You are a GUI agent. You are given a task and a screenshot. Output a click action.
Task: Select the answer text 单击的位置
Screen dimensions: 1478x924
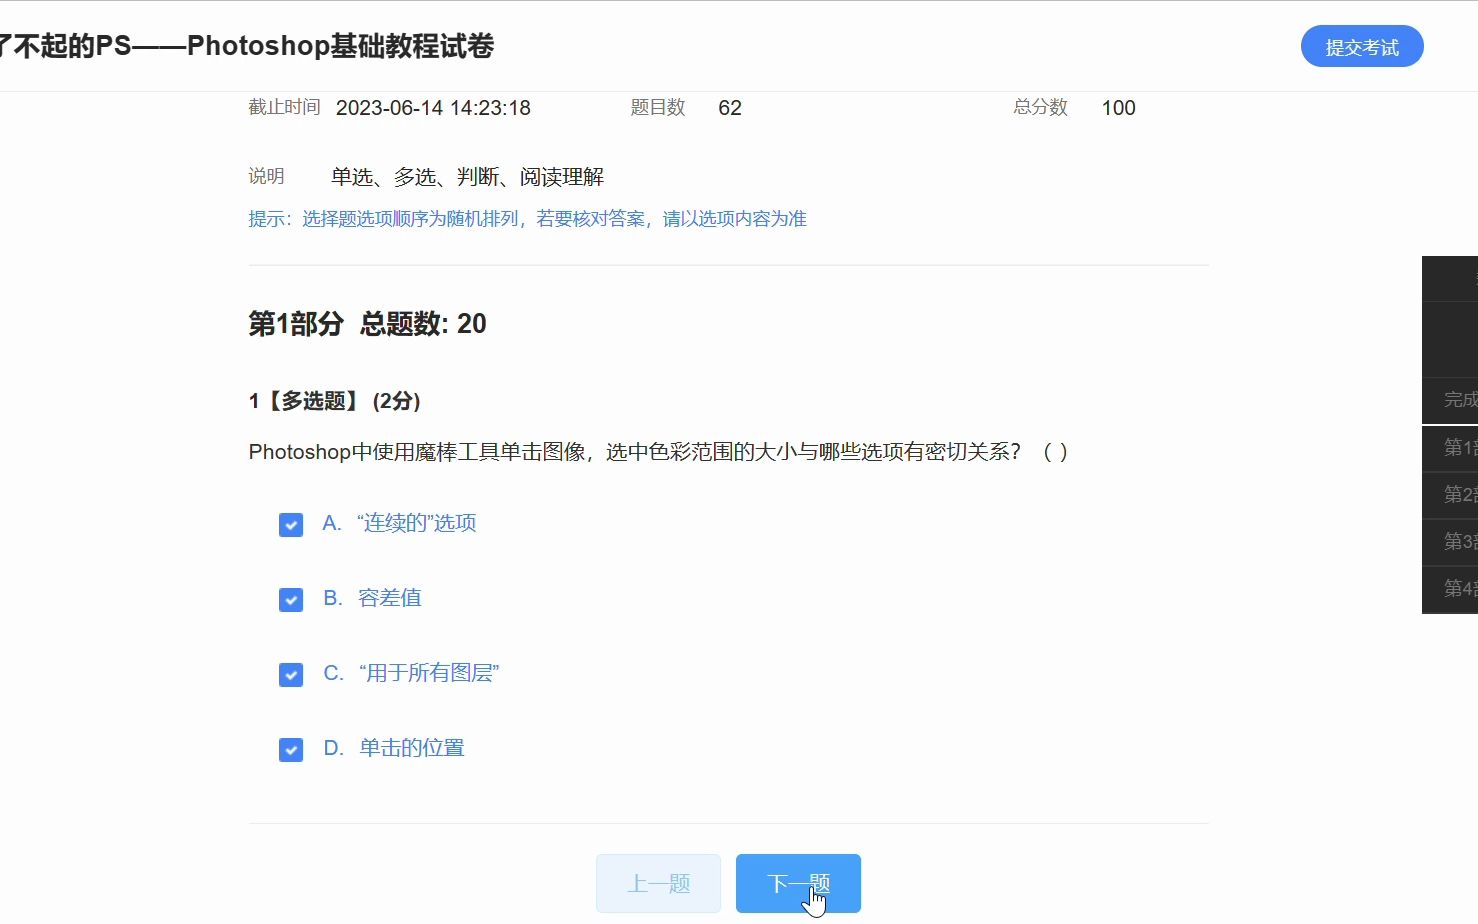pos(412,748)
